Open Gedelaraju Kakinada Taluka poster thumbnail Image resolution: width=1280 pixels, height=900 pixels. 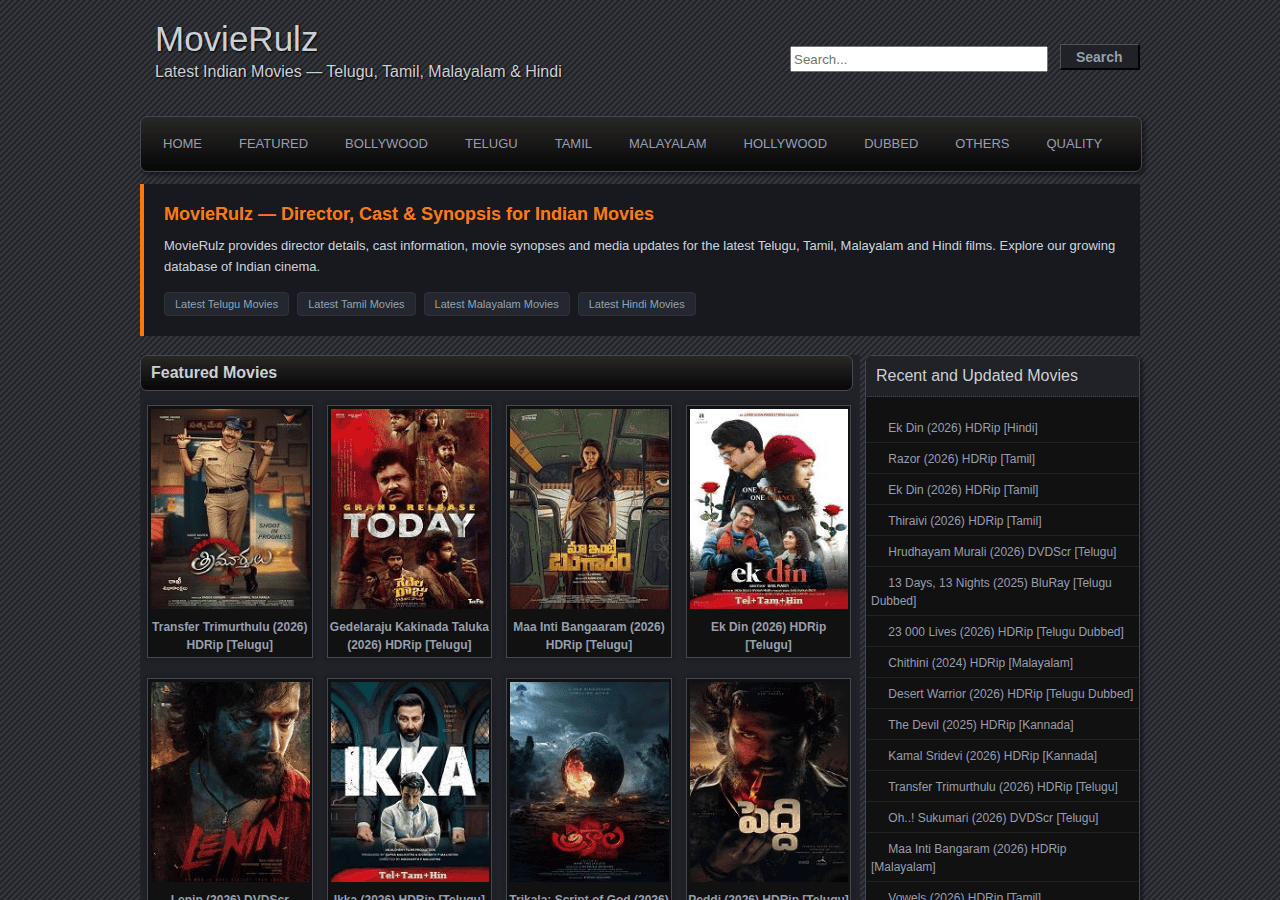coord(410,509)
